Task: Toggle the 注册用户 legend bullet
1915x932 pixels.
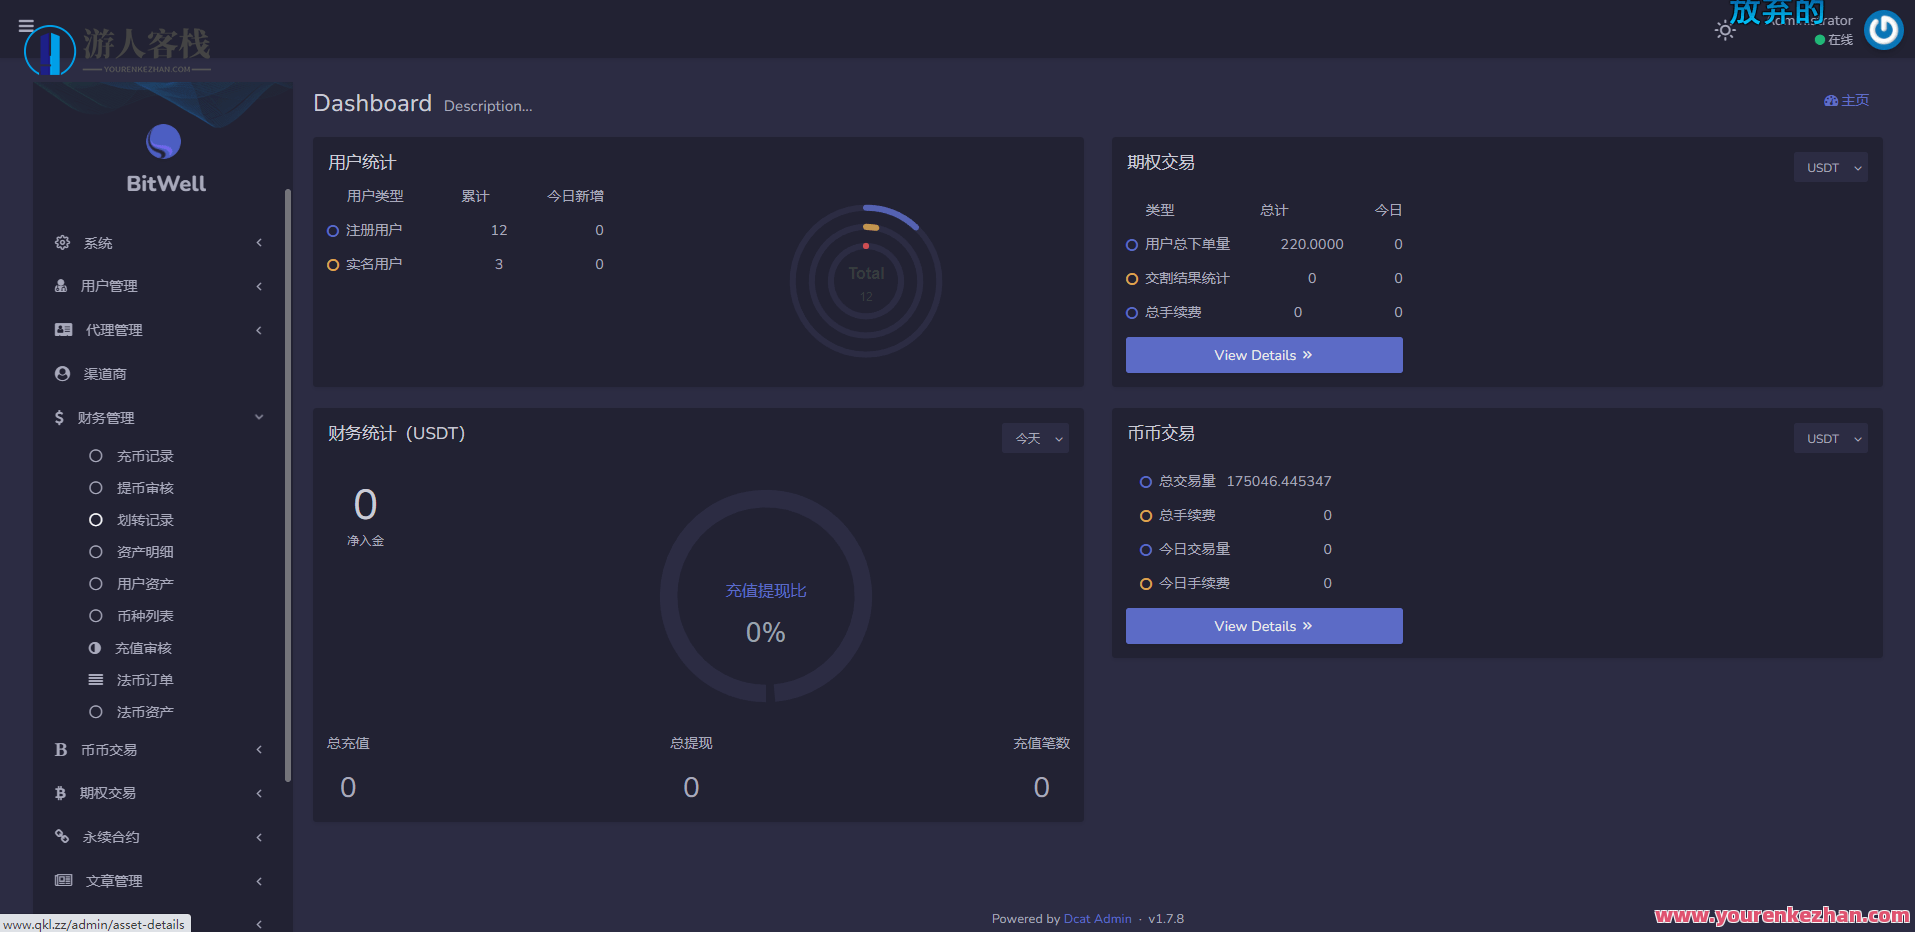Action: pyautogui.click(x=333, y=230)
